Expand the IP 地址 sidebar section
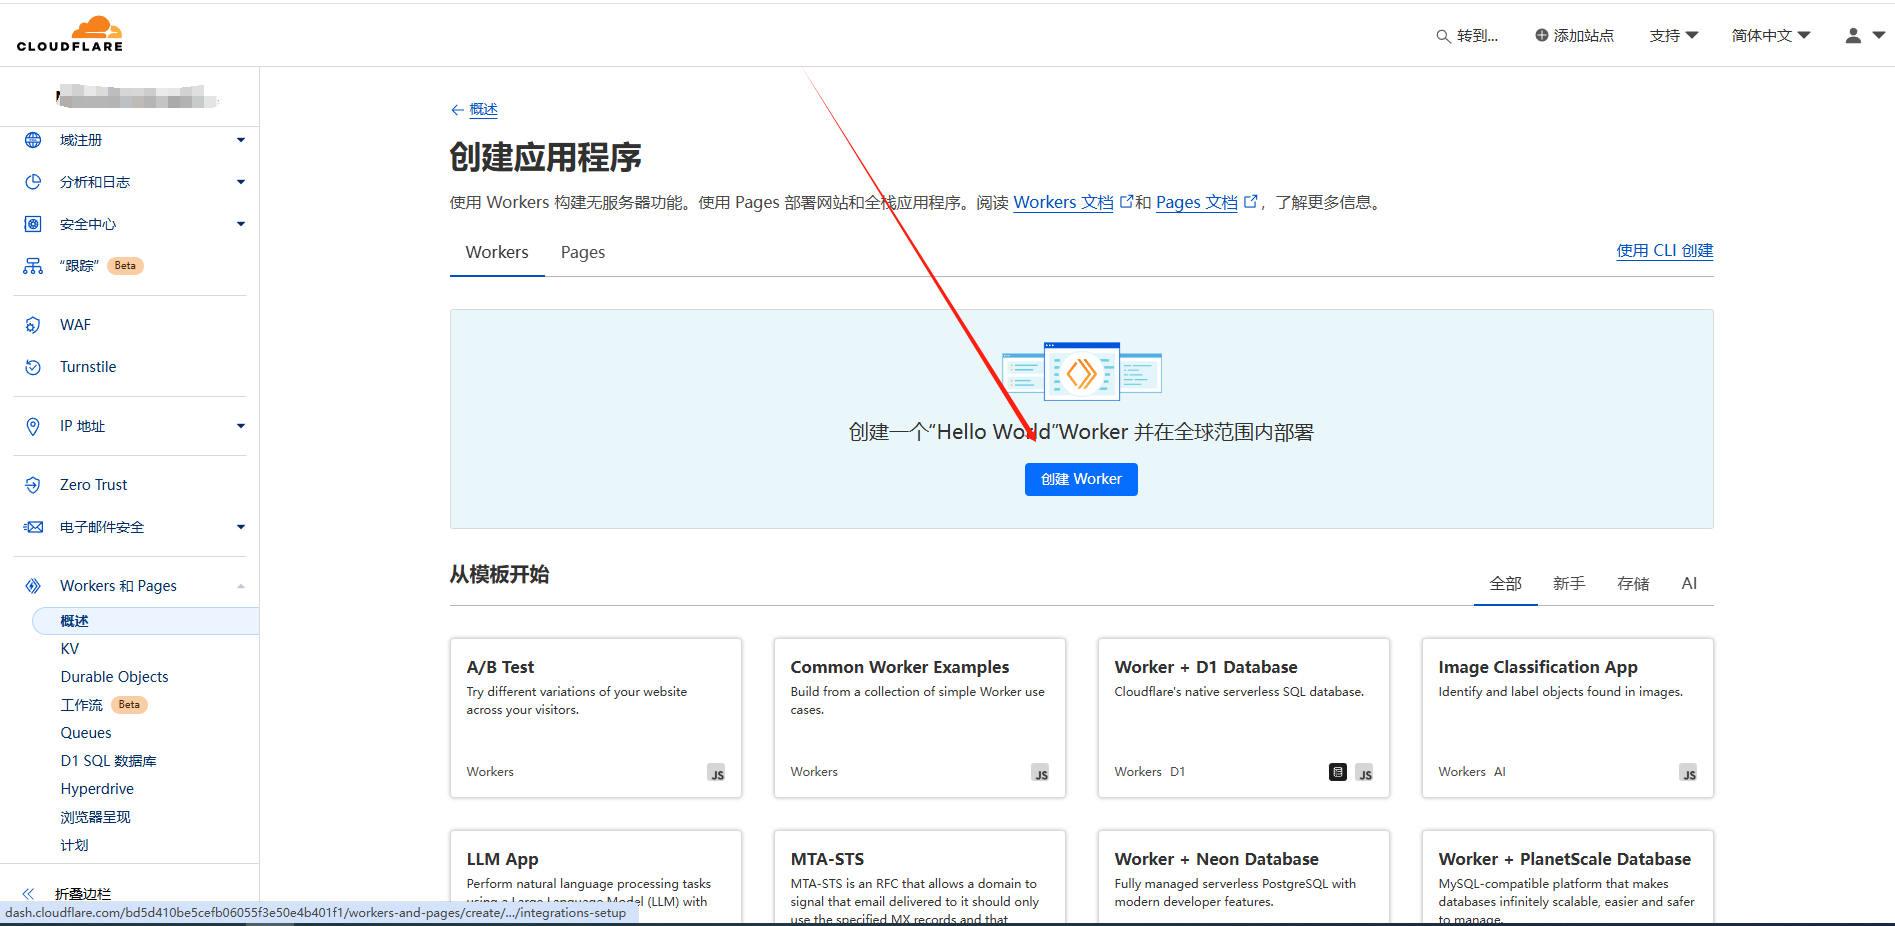The width and height of the screenshot is (1895, 926). [241, 426]
